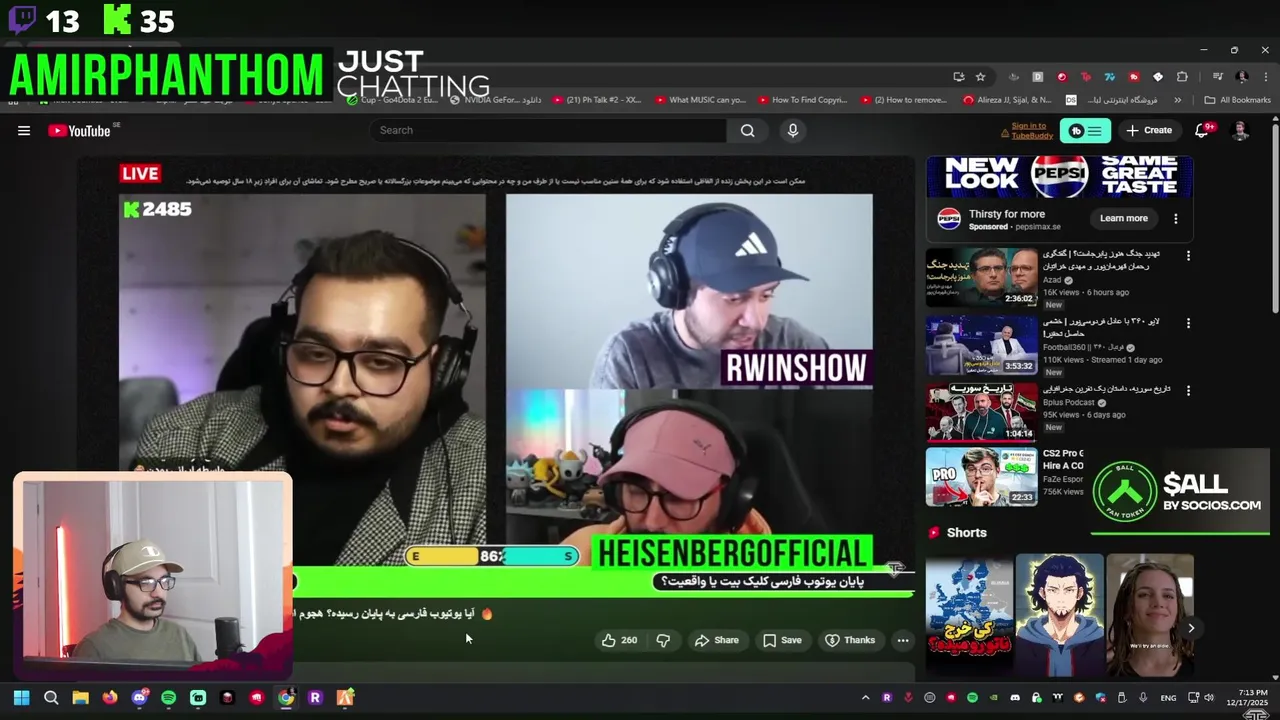Open All Bookmarks folder

click(1238, 100)
